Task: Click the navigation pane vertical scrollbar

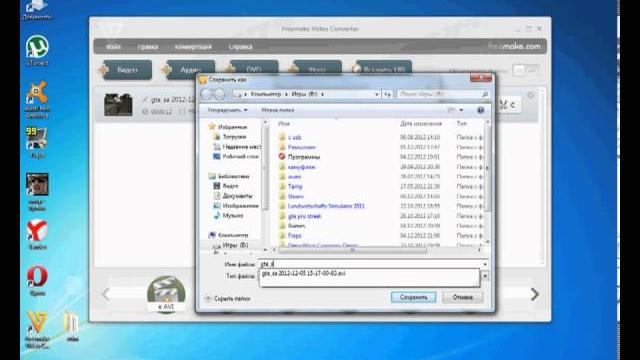Action: point(266,167)
